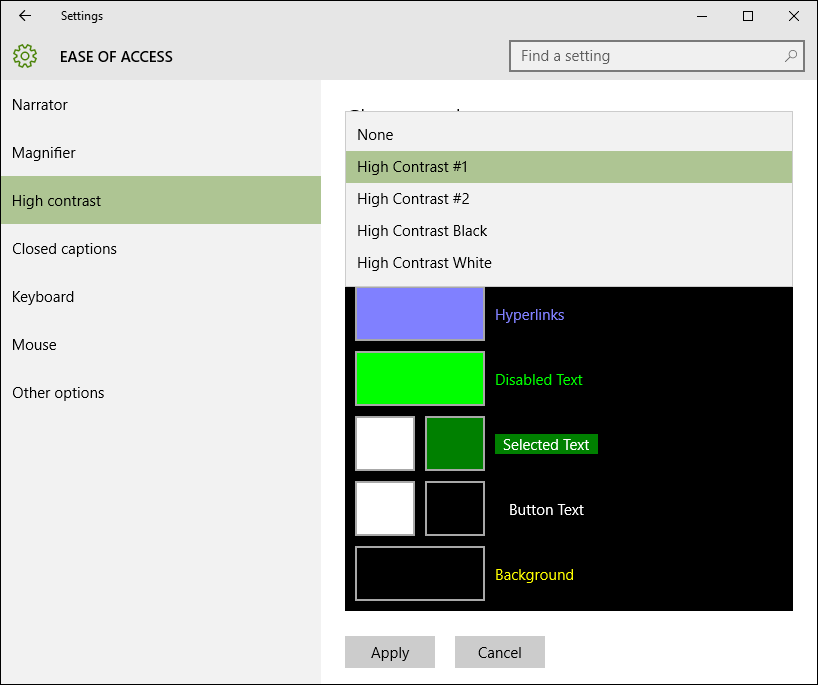
Task: Select None from the theme dropdown
Action: point(568,135)
